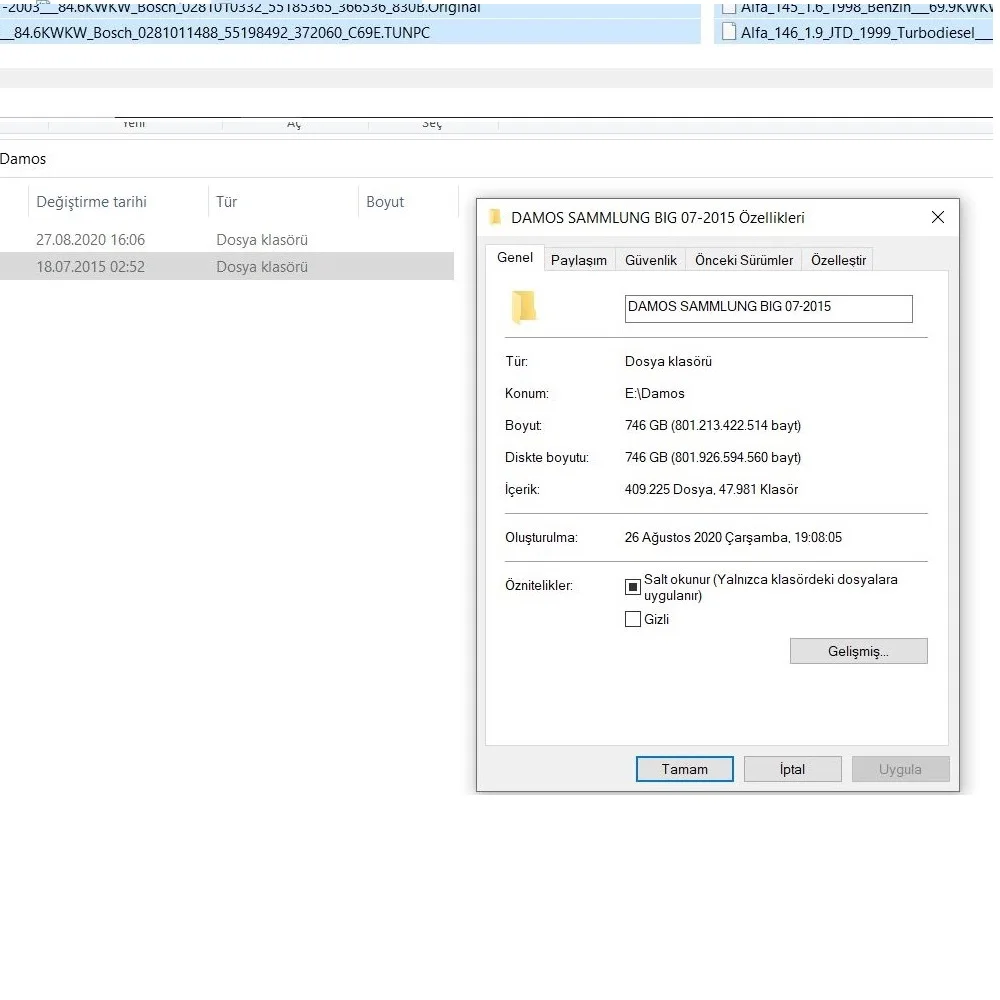The height and width of the screenshot is (1000, 1000).
Task: Click the folder name input field
Action: (767, 308)
